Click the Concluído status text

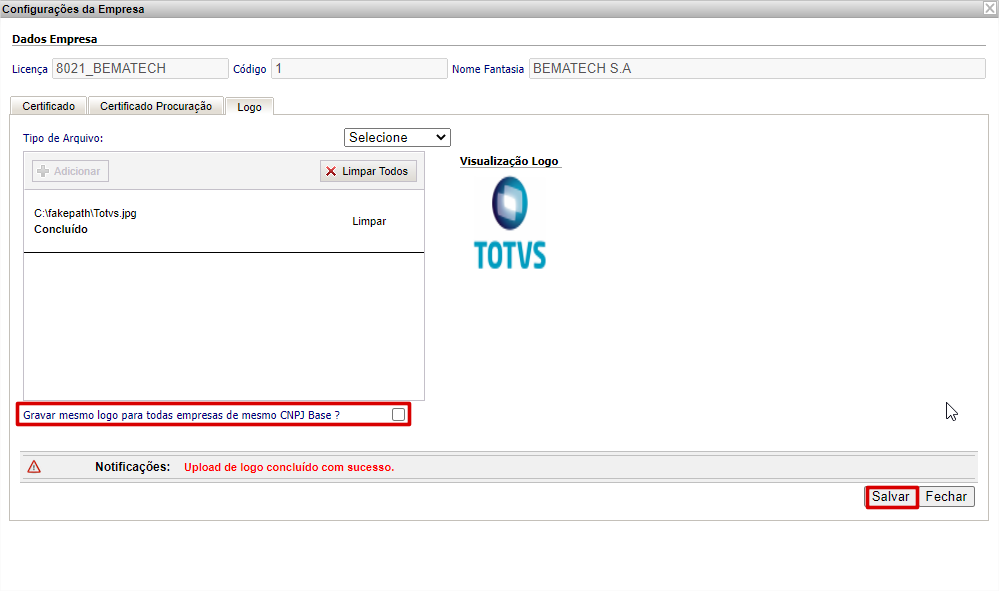coord(61,229)
